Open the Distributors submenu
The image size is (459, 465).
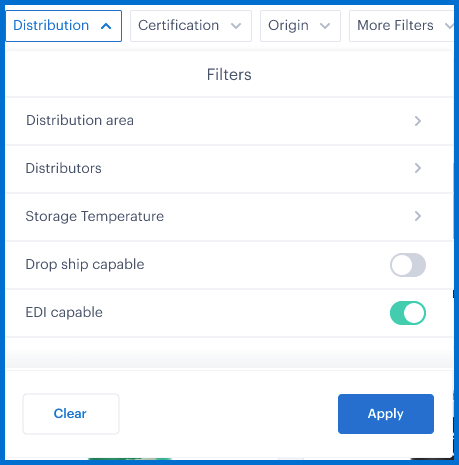click(230, 168)
